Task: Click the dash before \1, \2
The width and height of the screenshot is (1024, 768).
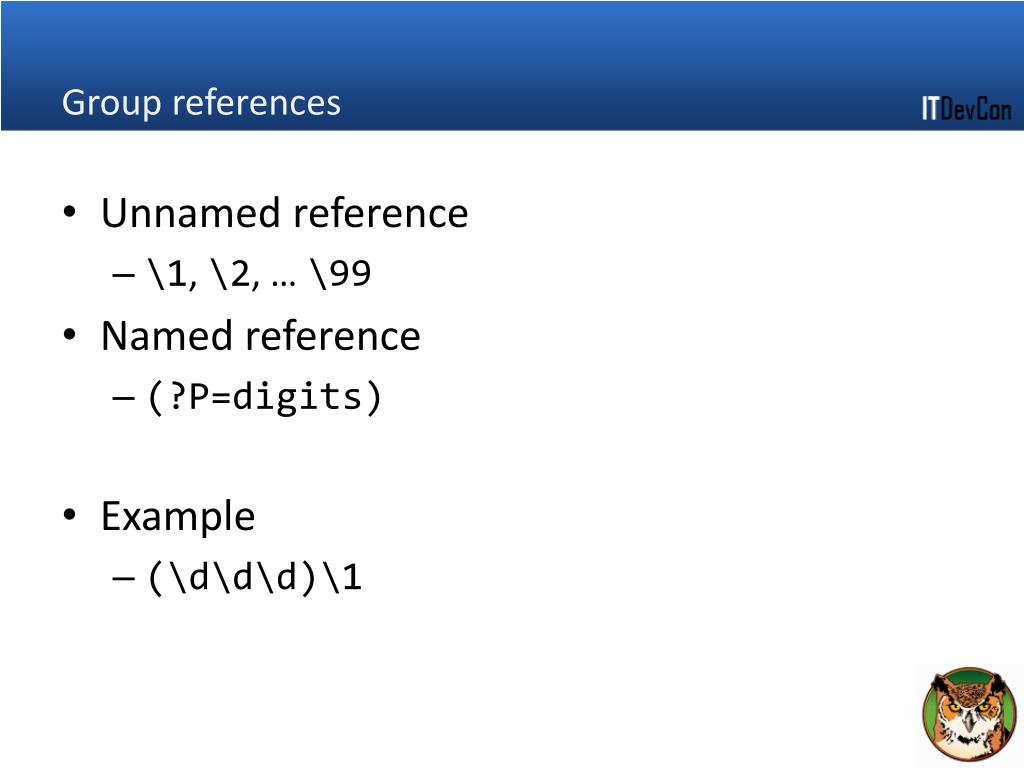Action: coord(123,275)
